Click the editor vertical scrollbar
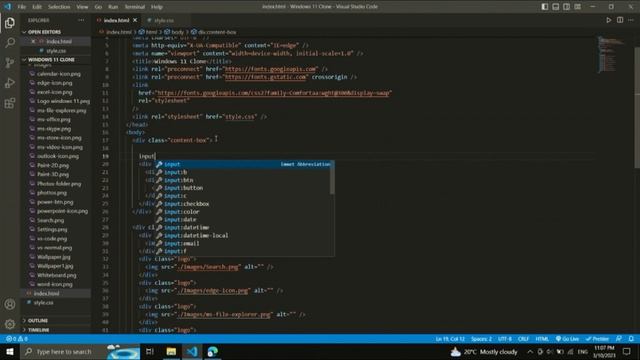Screen dimensions: 640x360 (637, 108)
